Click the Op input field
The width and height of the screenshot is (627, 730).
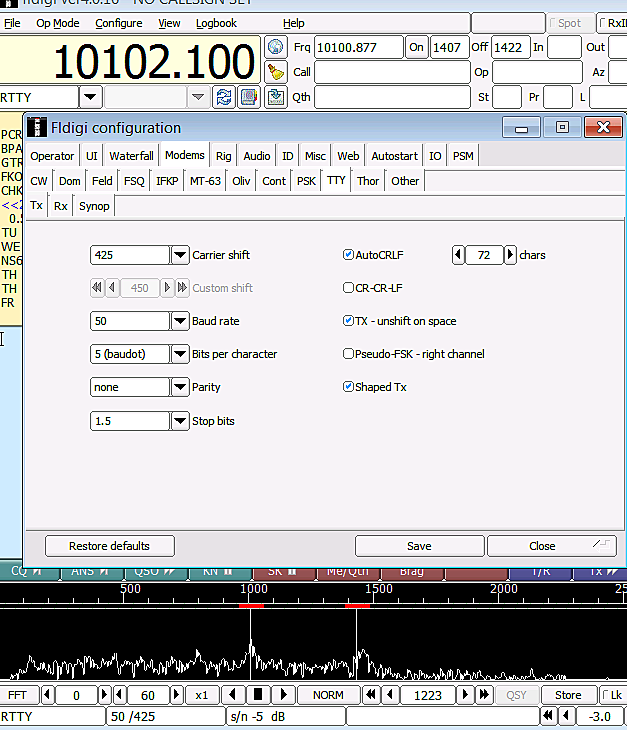point(537,72)
